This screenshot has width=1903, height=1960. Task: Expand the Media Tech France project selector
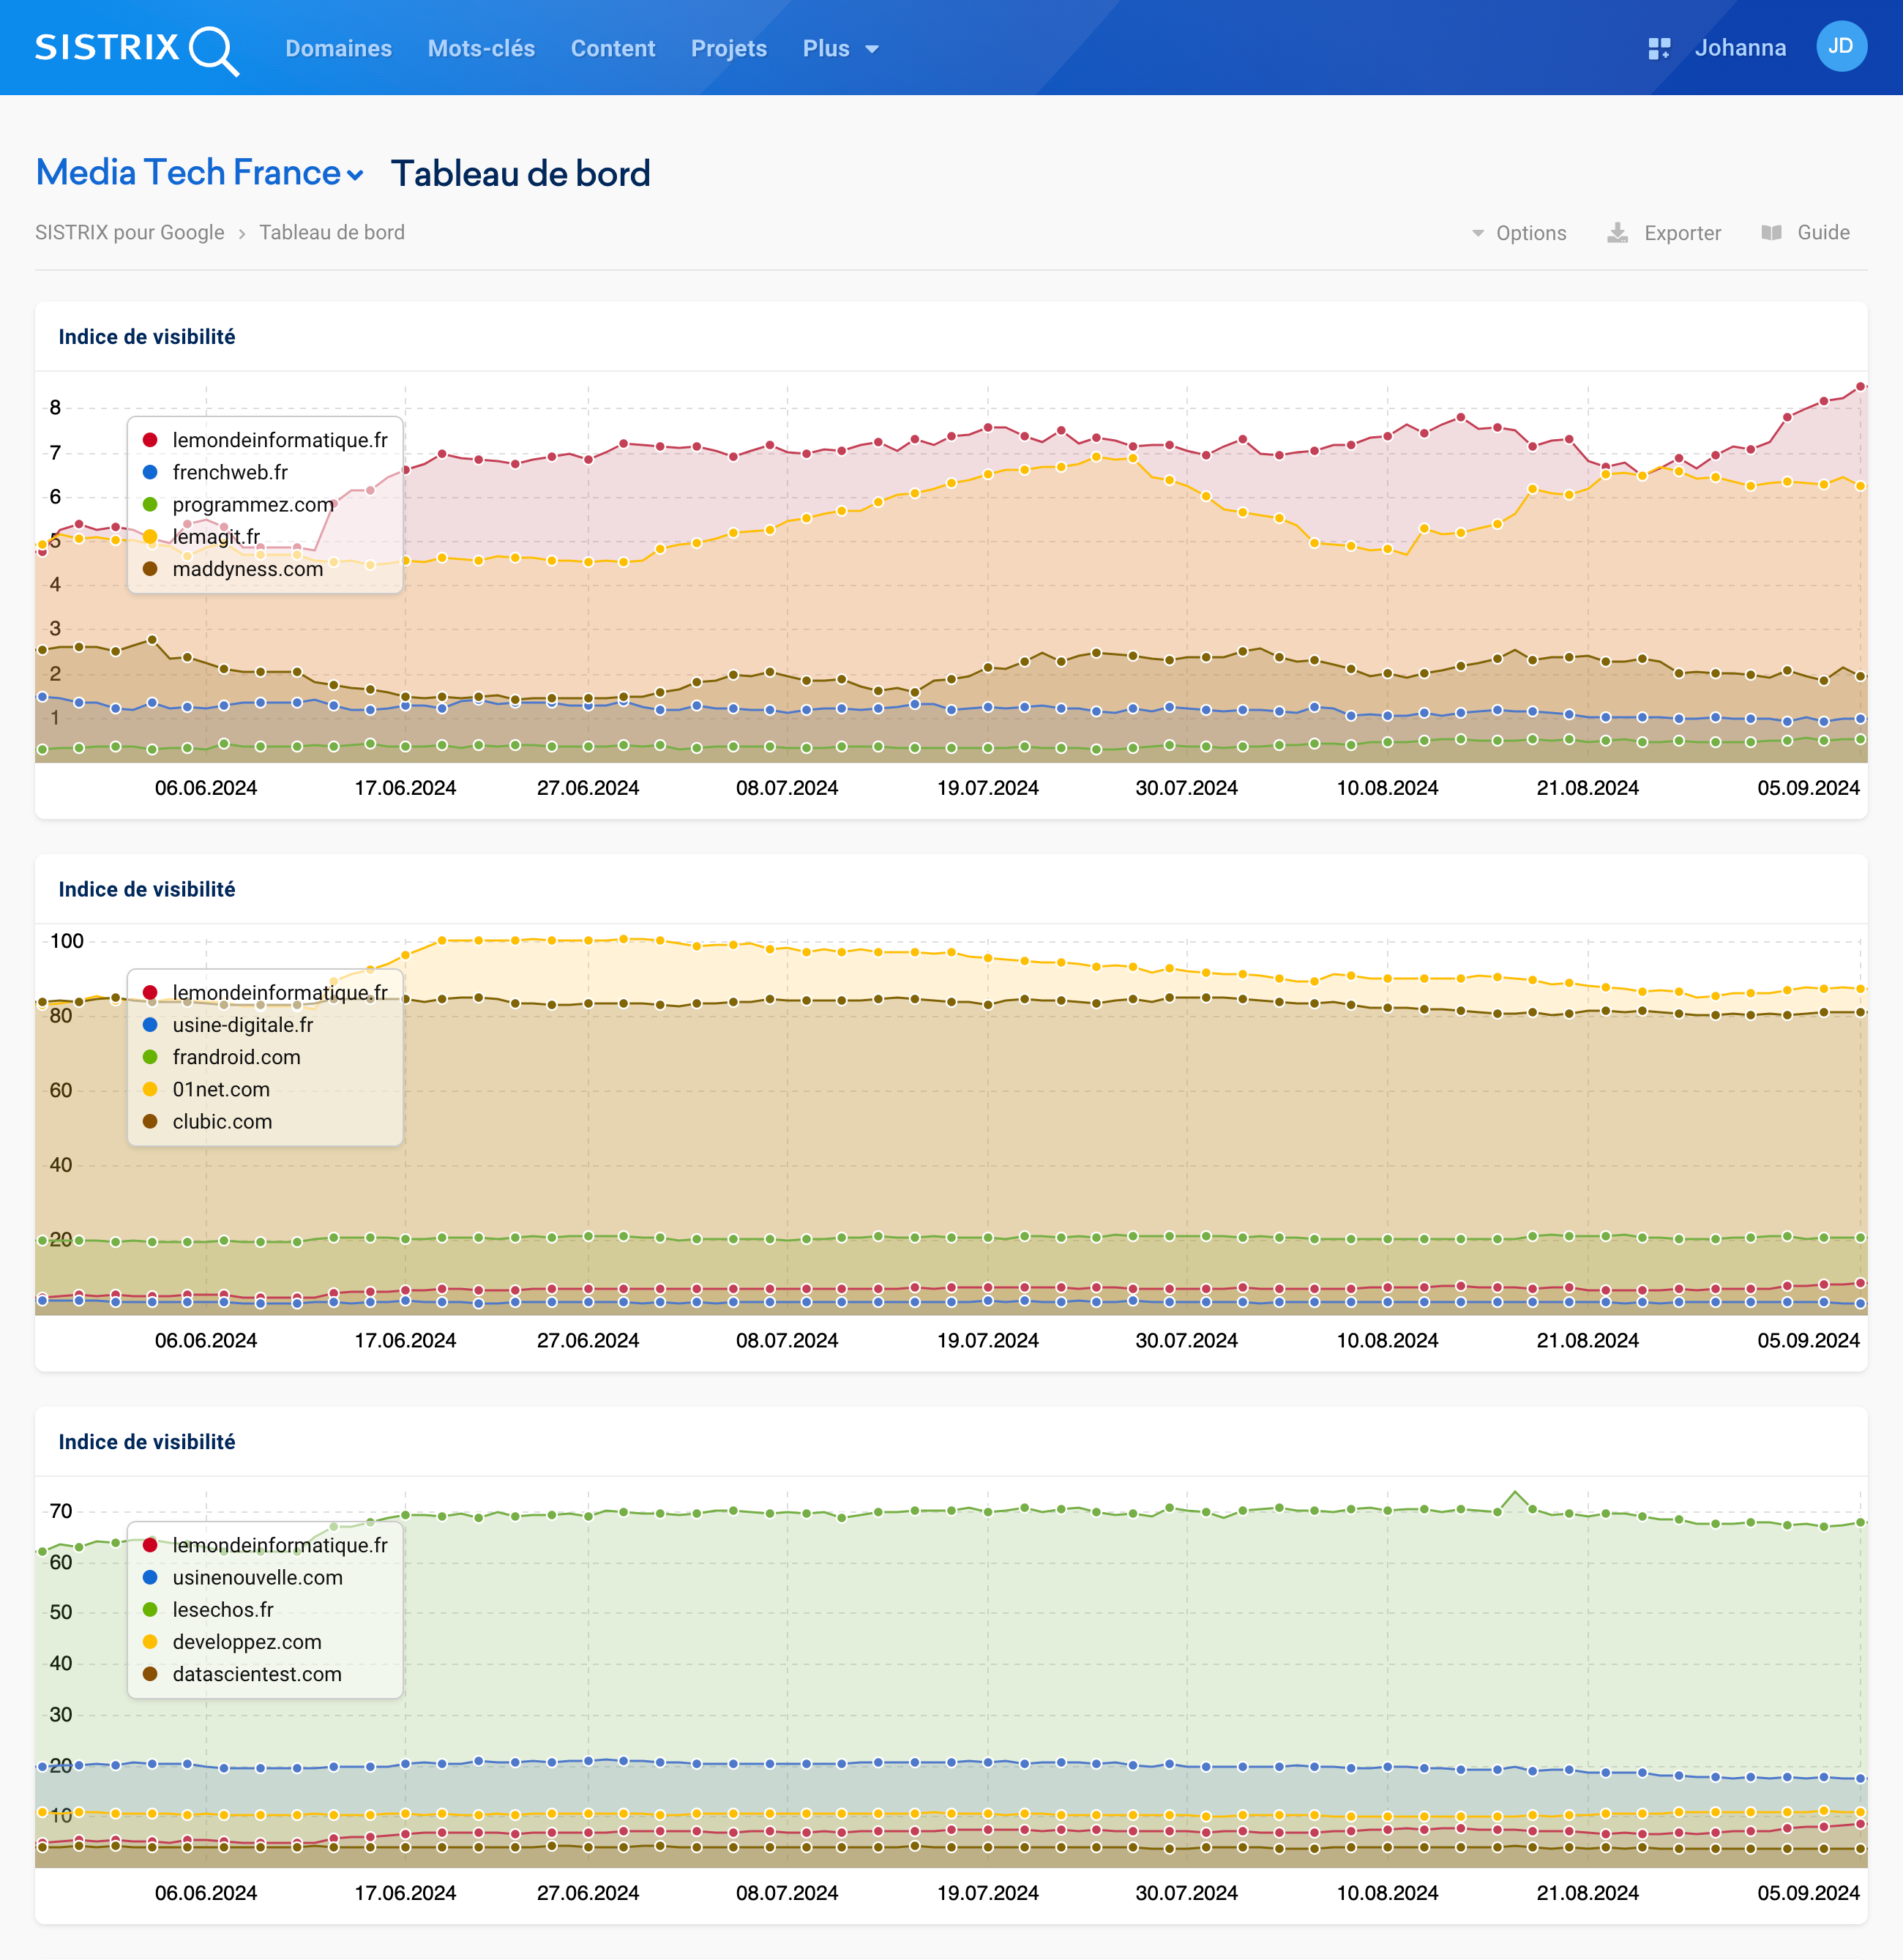click(x=199, y=173)
